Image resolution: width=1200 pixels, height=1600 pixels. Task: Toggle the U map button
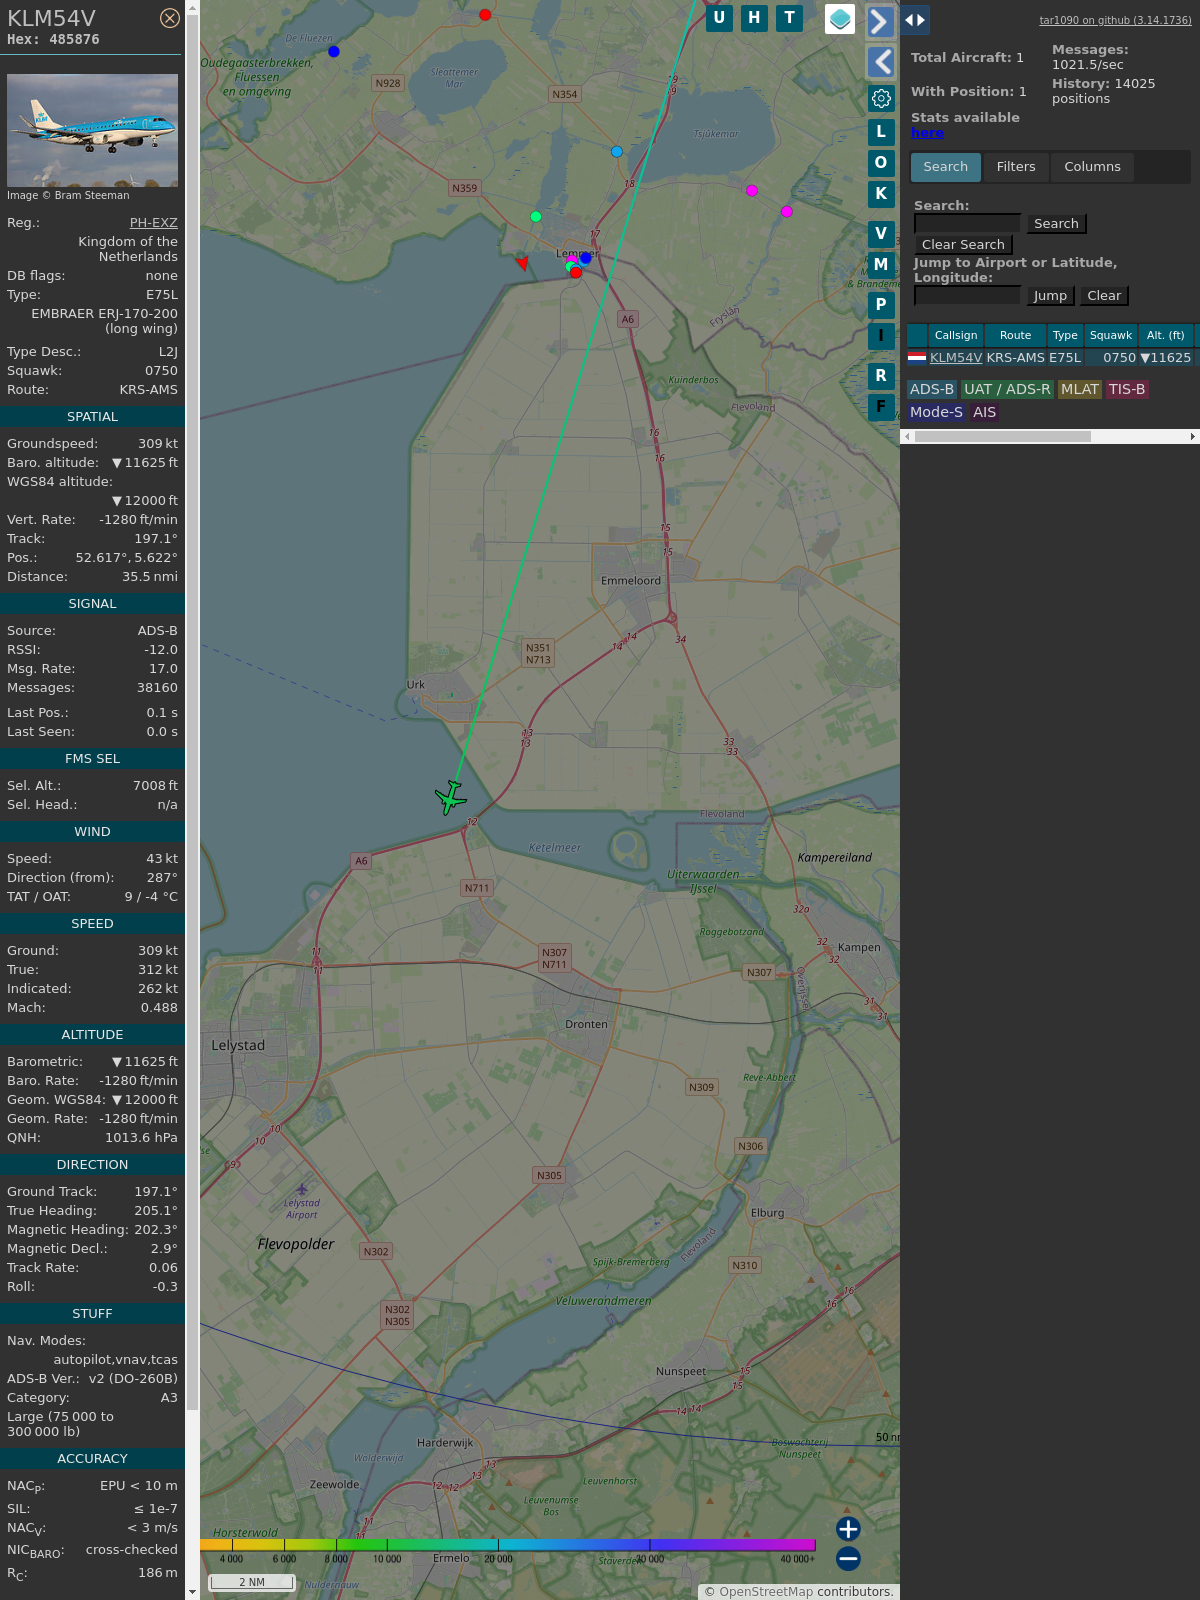(x=719, y=18)
